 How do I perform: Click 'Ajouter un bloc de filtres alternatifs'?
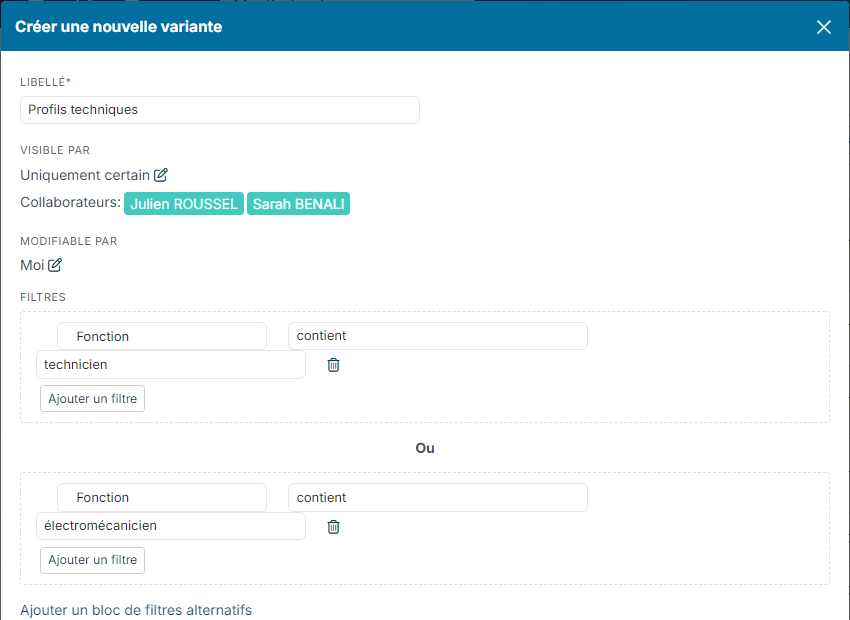[x=136, y=610]
